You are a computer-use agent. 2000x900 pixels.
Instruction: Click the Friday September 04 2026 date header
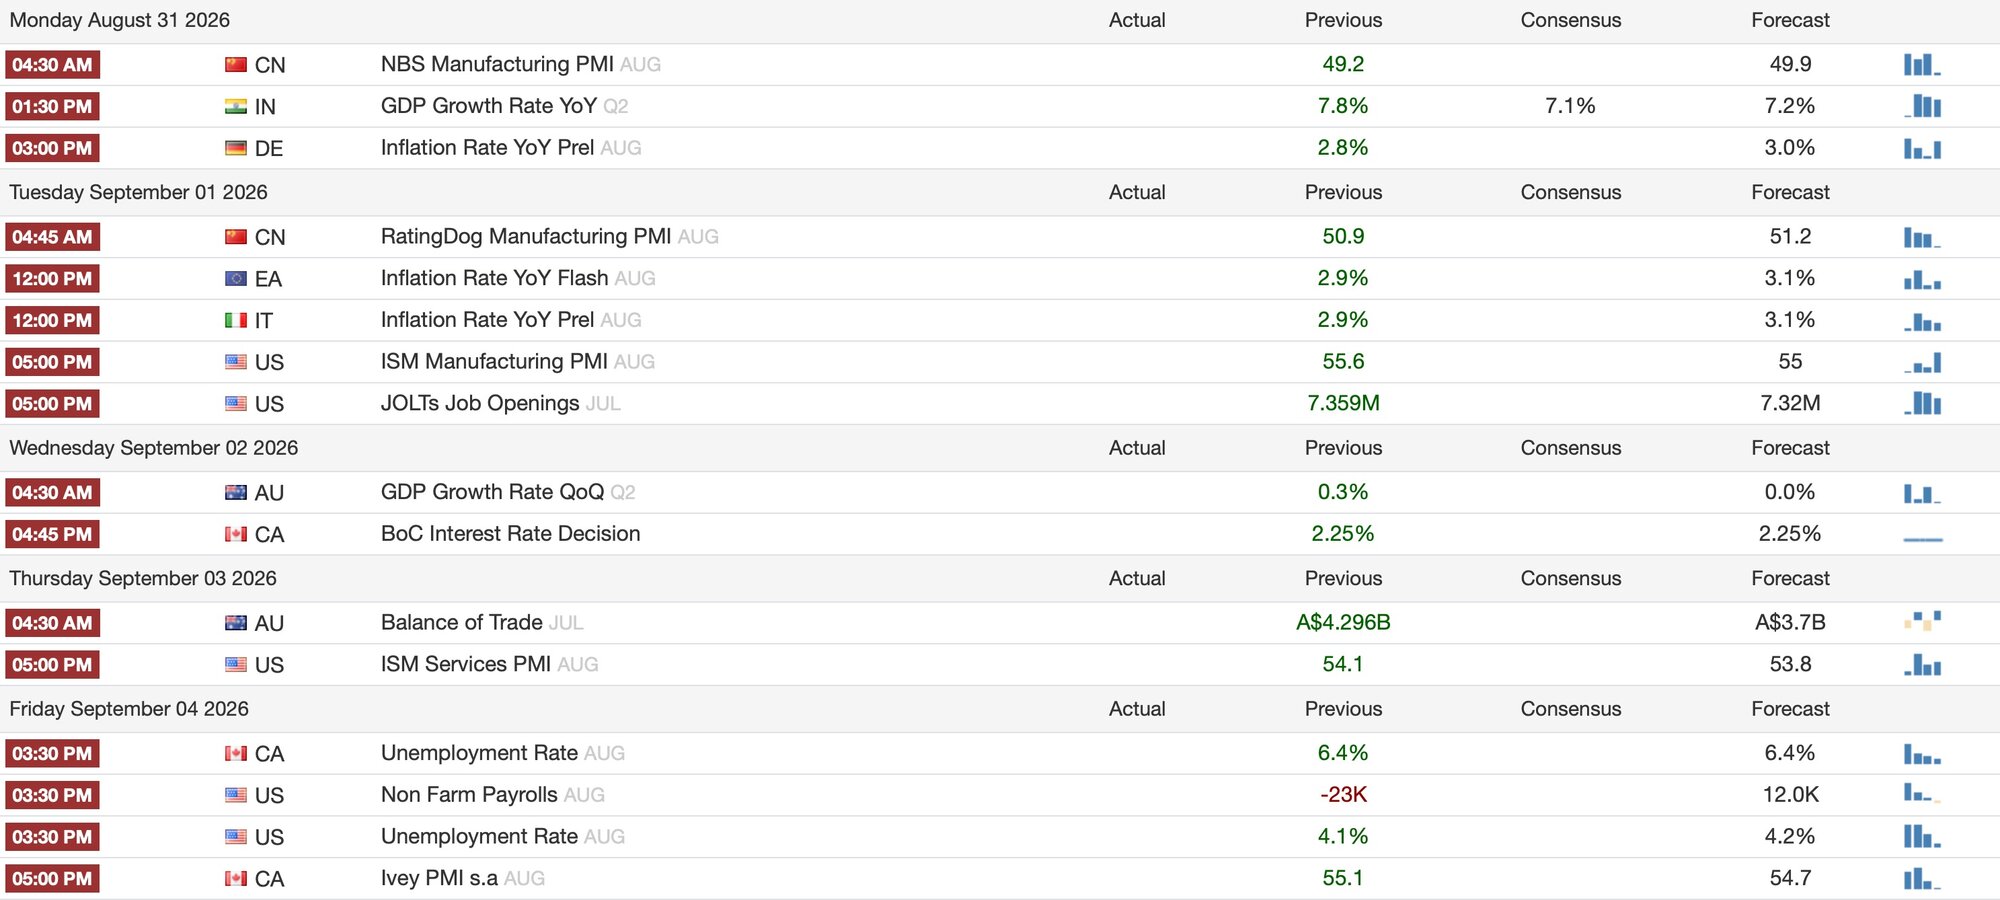click(129, 709)
